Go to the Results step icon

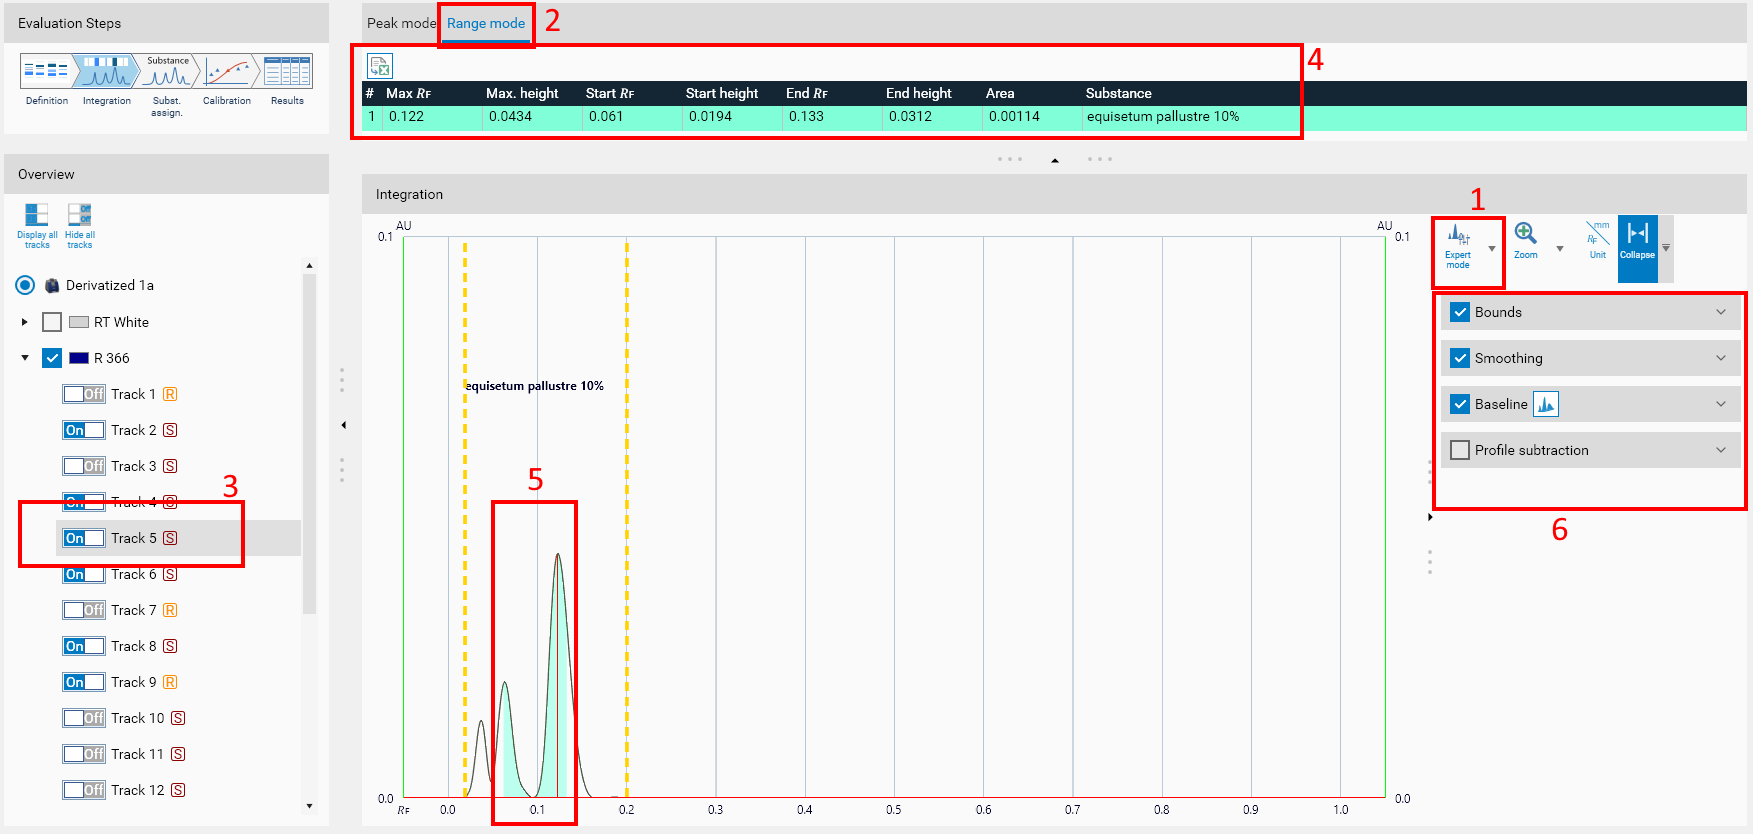pos(287,72)
